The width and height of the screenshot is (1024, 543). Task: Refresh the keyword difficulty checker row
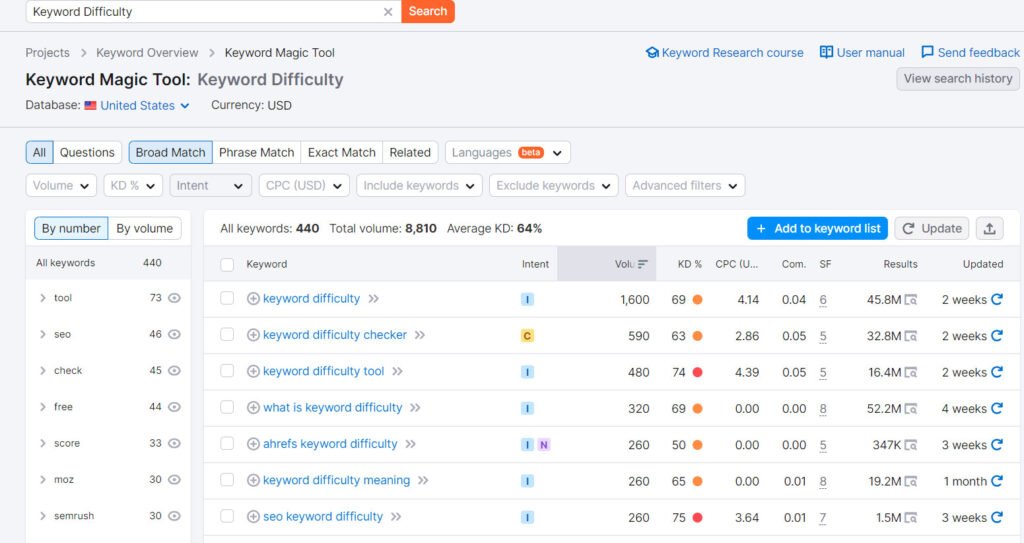coord(997,336)
